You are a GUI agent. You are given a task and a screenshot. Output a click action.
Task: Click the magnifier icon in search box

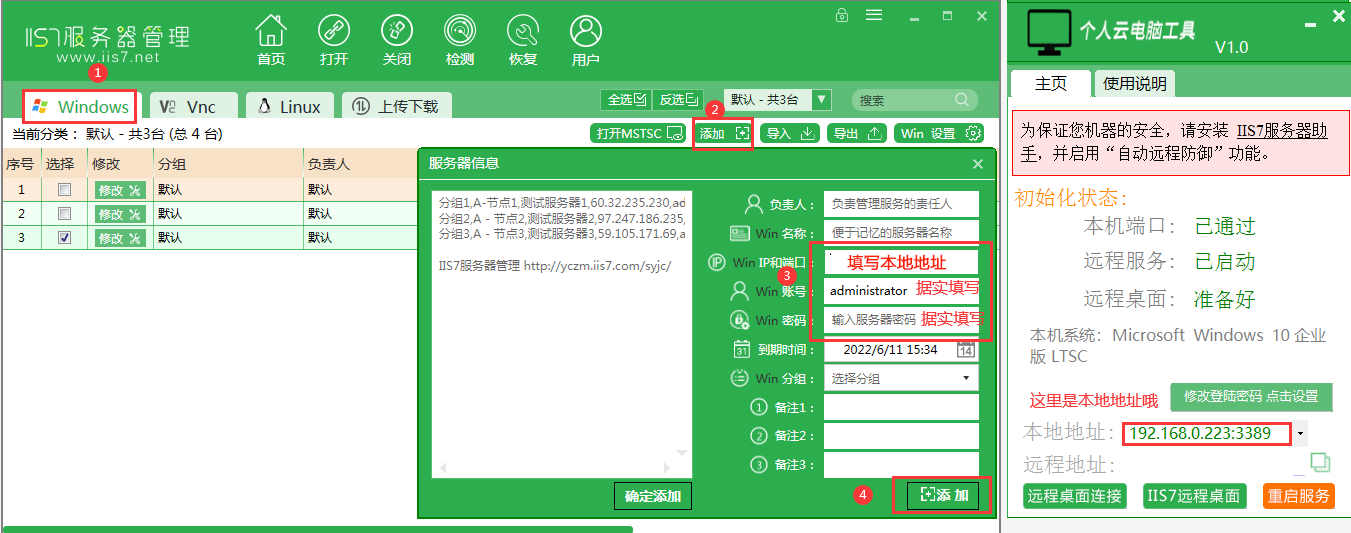tap(962, 100)
